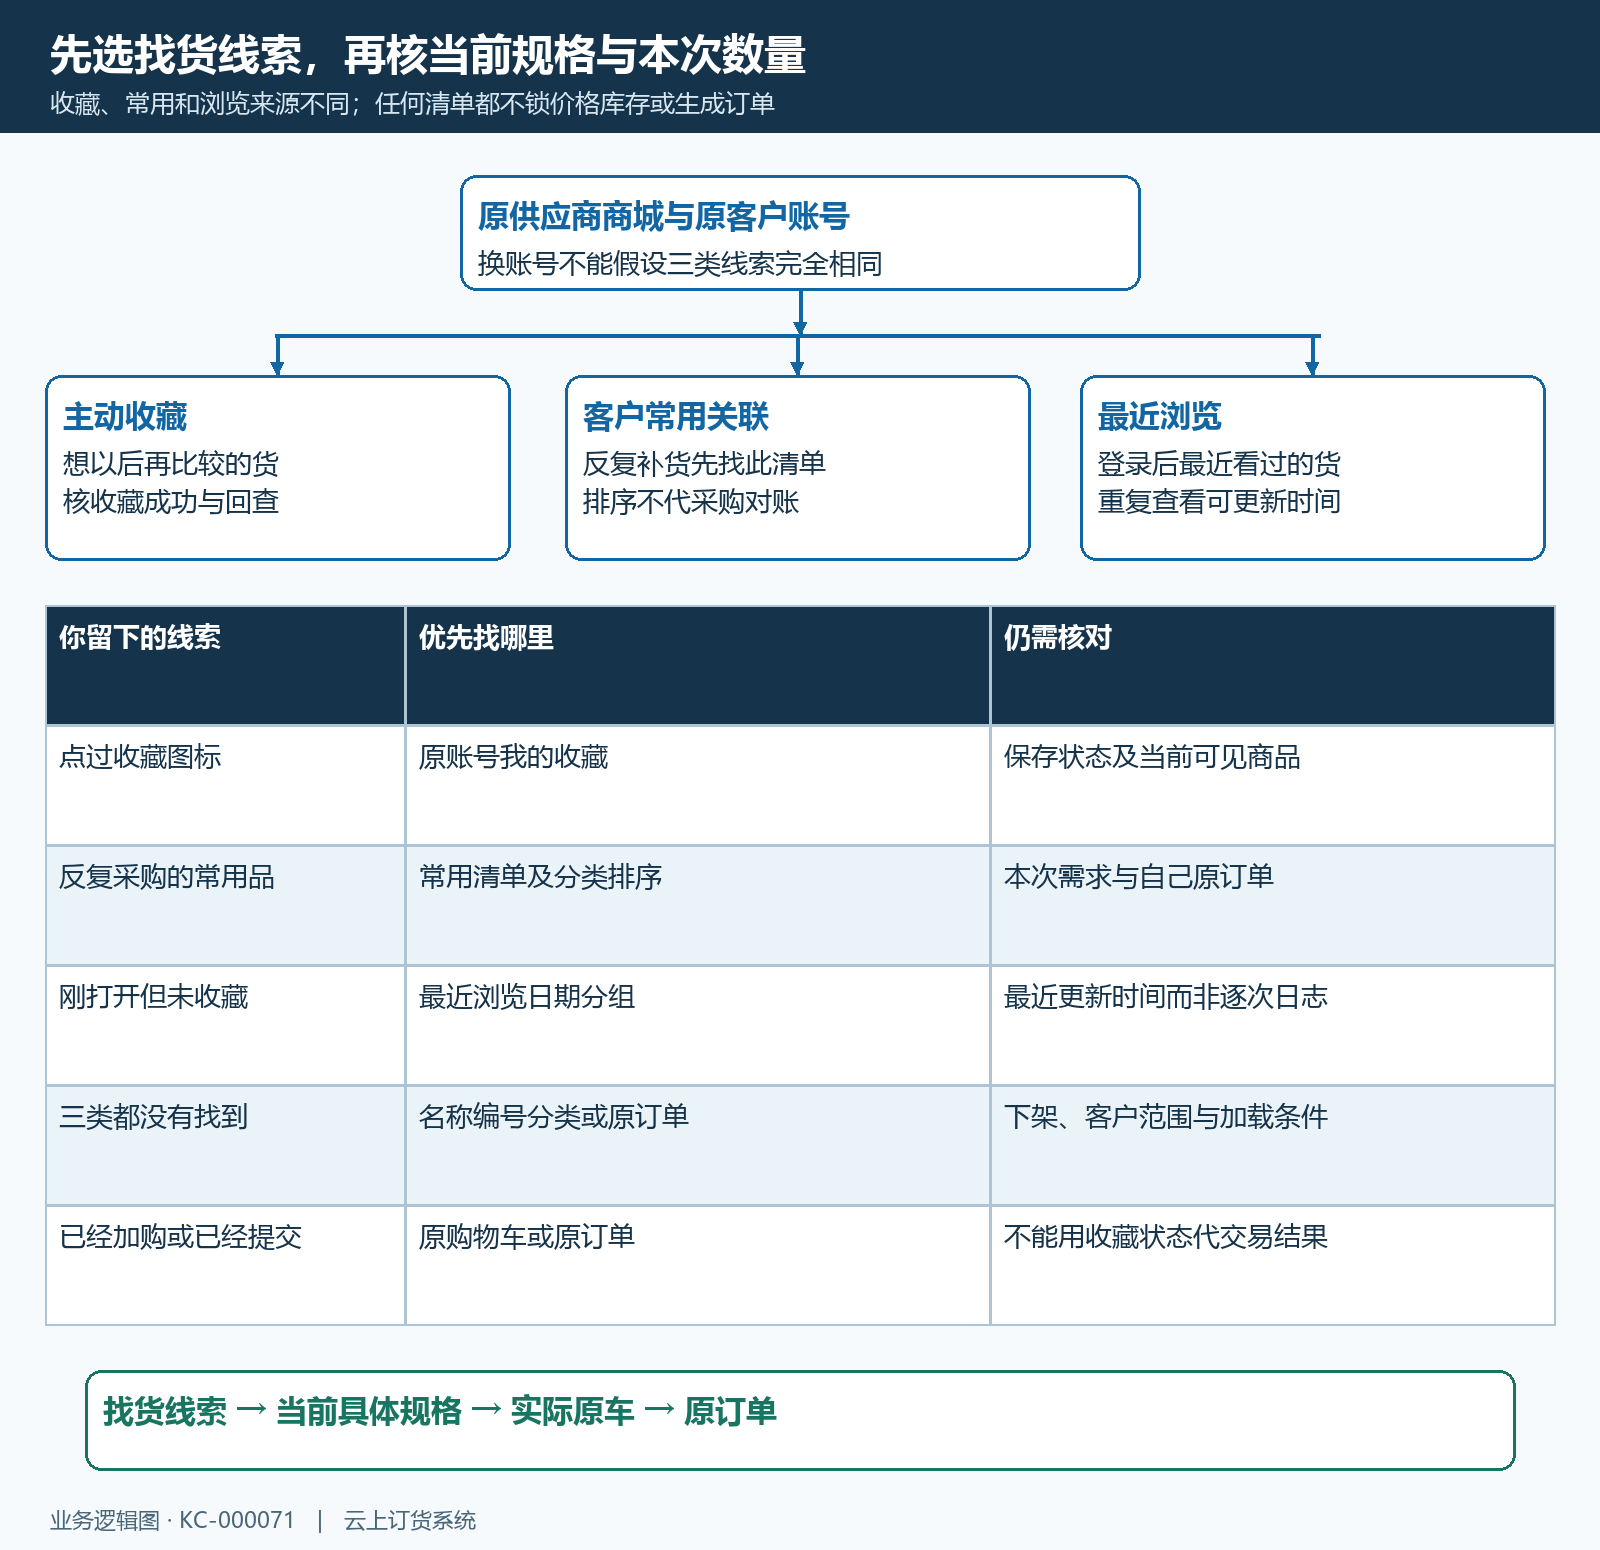Click the text 排序不代采购对账
The image size is (1600, 1550).
(x=690, y=501)
